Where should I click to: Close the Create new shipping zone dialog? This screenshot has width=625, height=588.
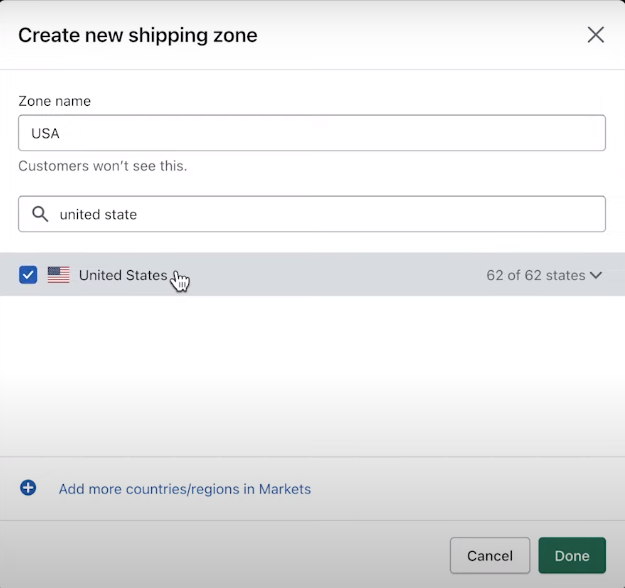coord(596,35)
